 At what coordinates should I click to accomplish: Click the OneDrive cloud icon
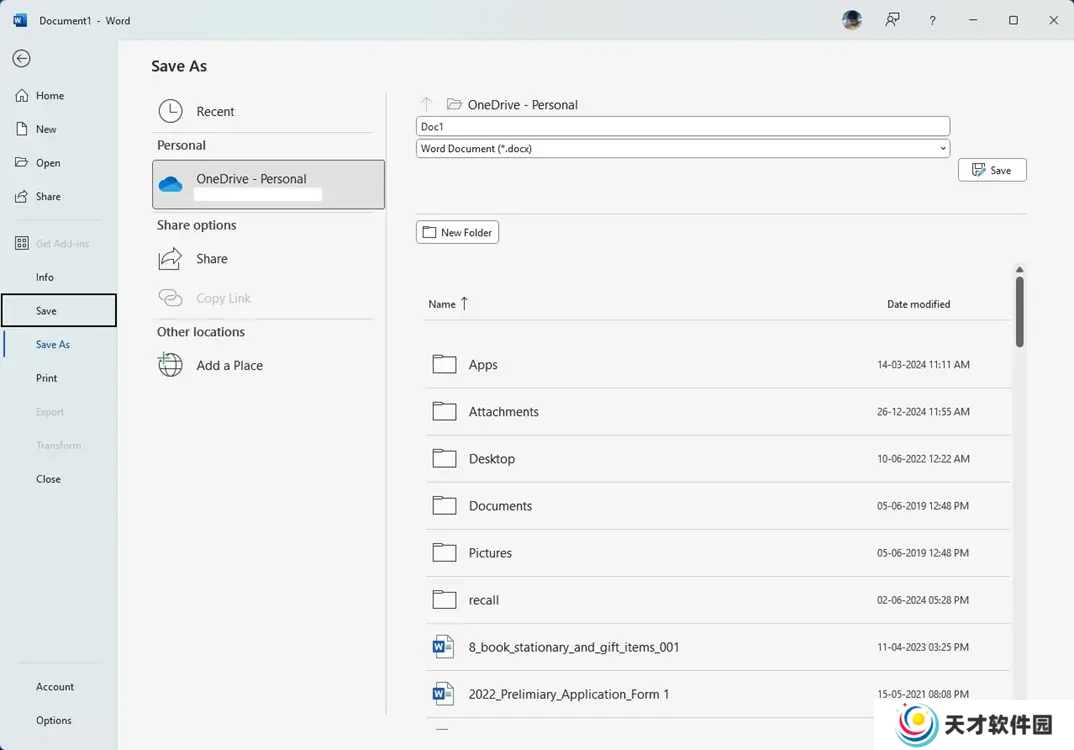pyautogui.click(x=171, y=184)
